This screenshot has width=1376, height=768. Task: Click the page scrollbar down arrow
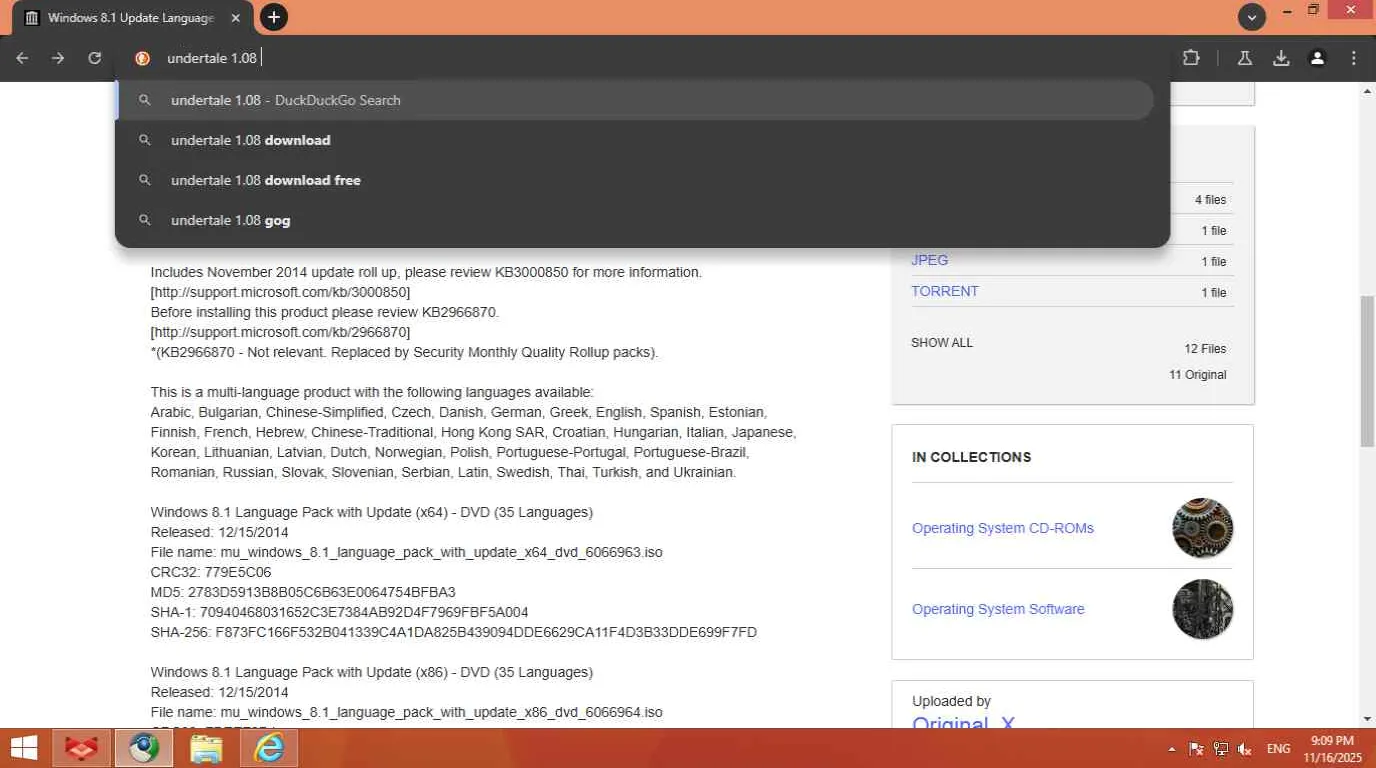point(1367,719)
